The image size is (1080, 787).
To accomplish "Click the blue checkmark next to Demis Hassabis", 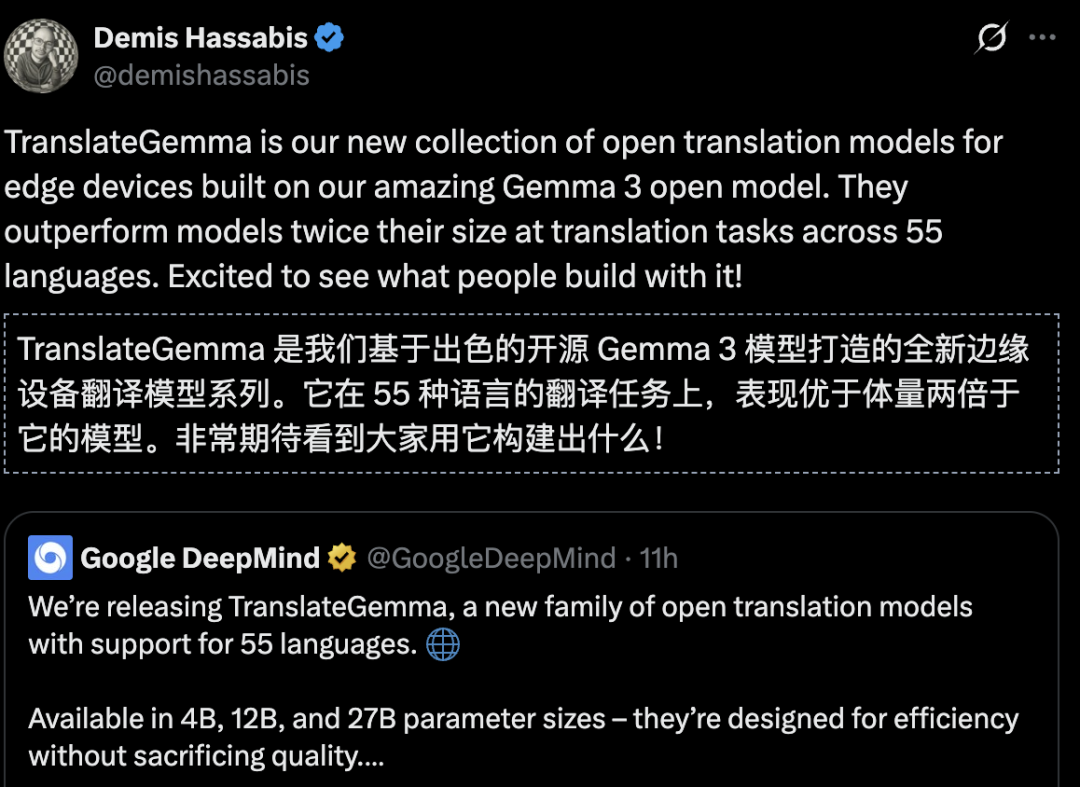I will click(x=327, y=37).
